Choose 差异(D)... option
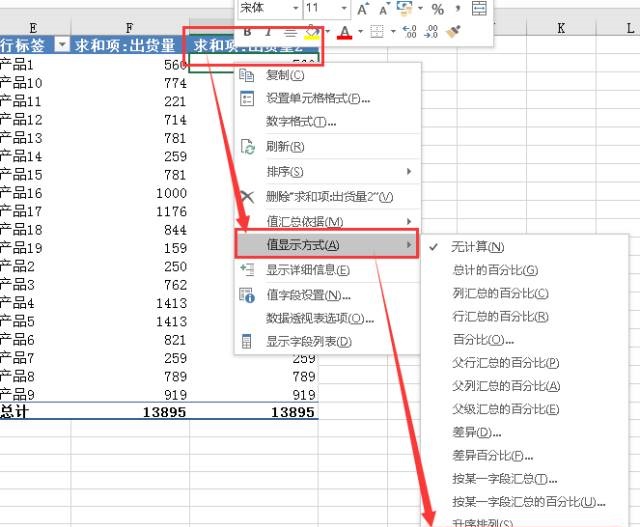This screenshot has height=527, width=640. coord(524,432)
